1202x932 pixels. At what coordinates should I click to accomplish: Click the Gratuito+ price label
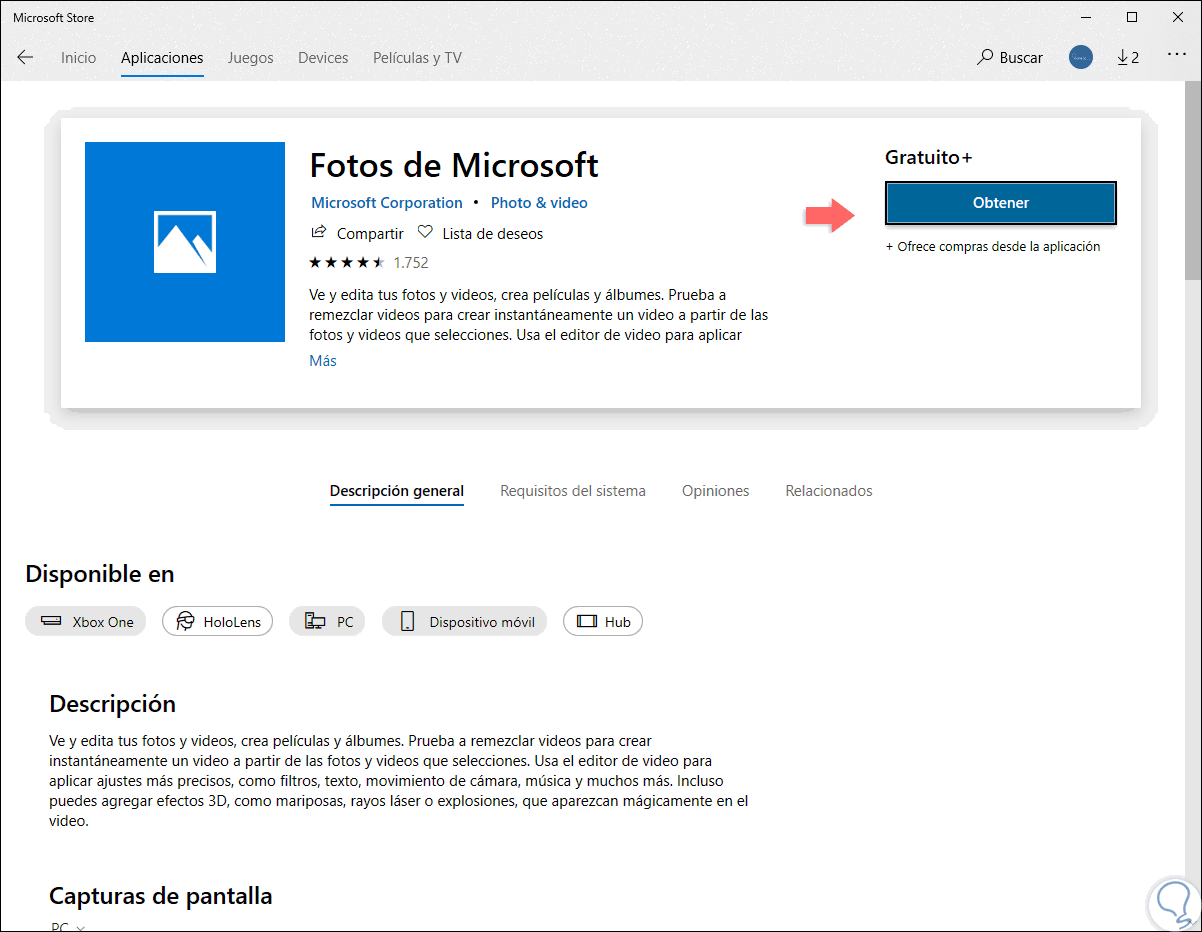(929, 157)
